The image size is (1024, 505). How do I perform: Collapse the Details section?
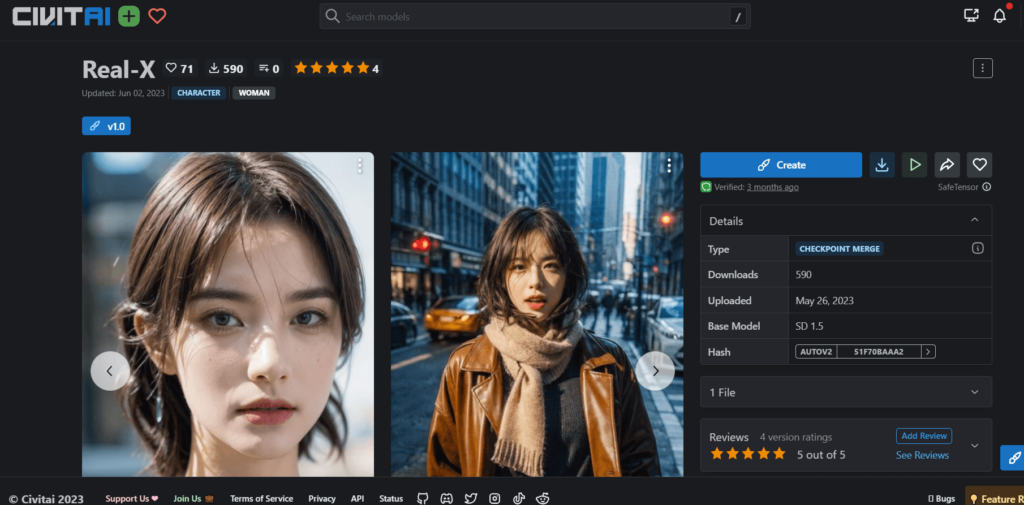coord(974,220)
